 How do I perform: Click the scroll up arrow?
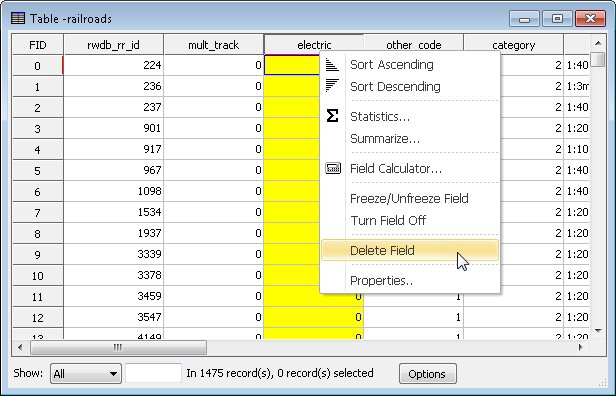coord(598,43)
